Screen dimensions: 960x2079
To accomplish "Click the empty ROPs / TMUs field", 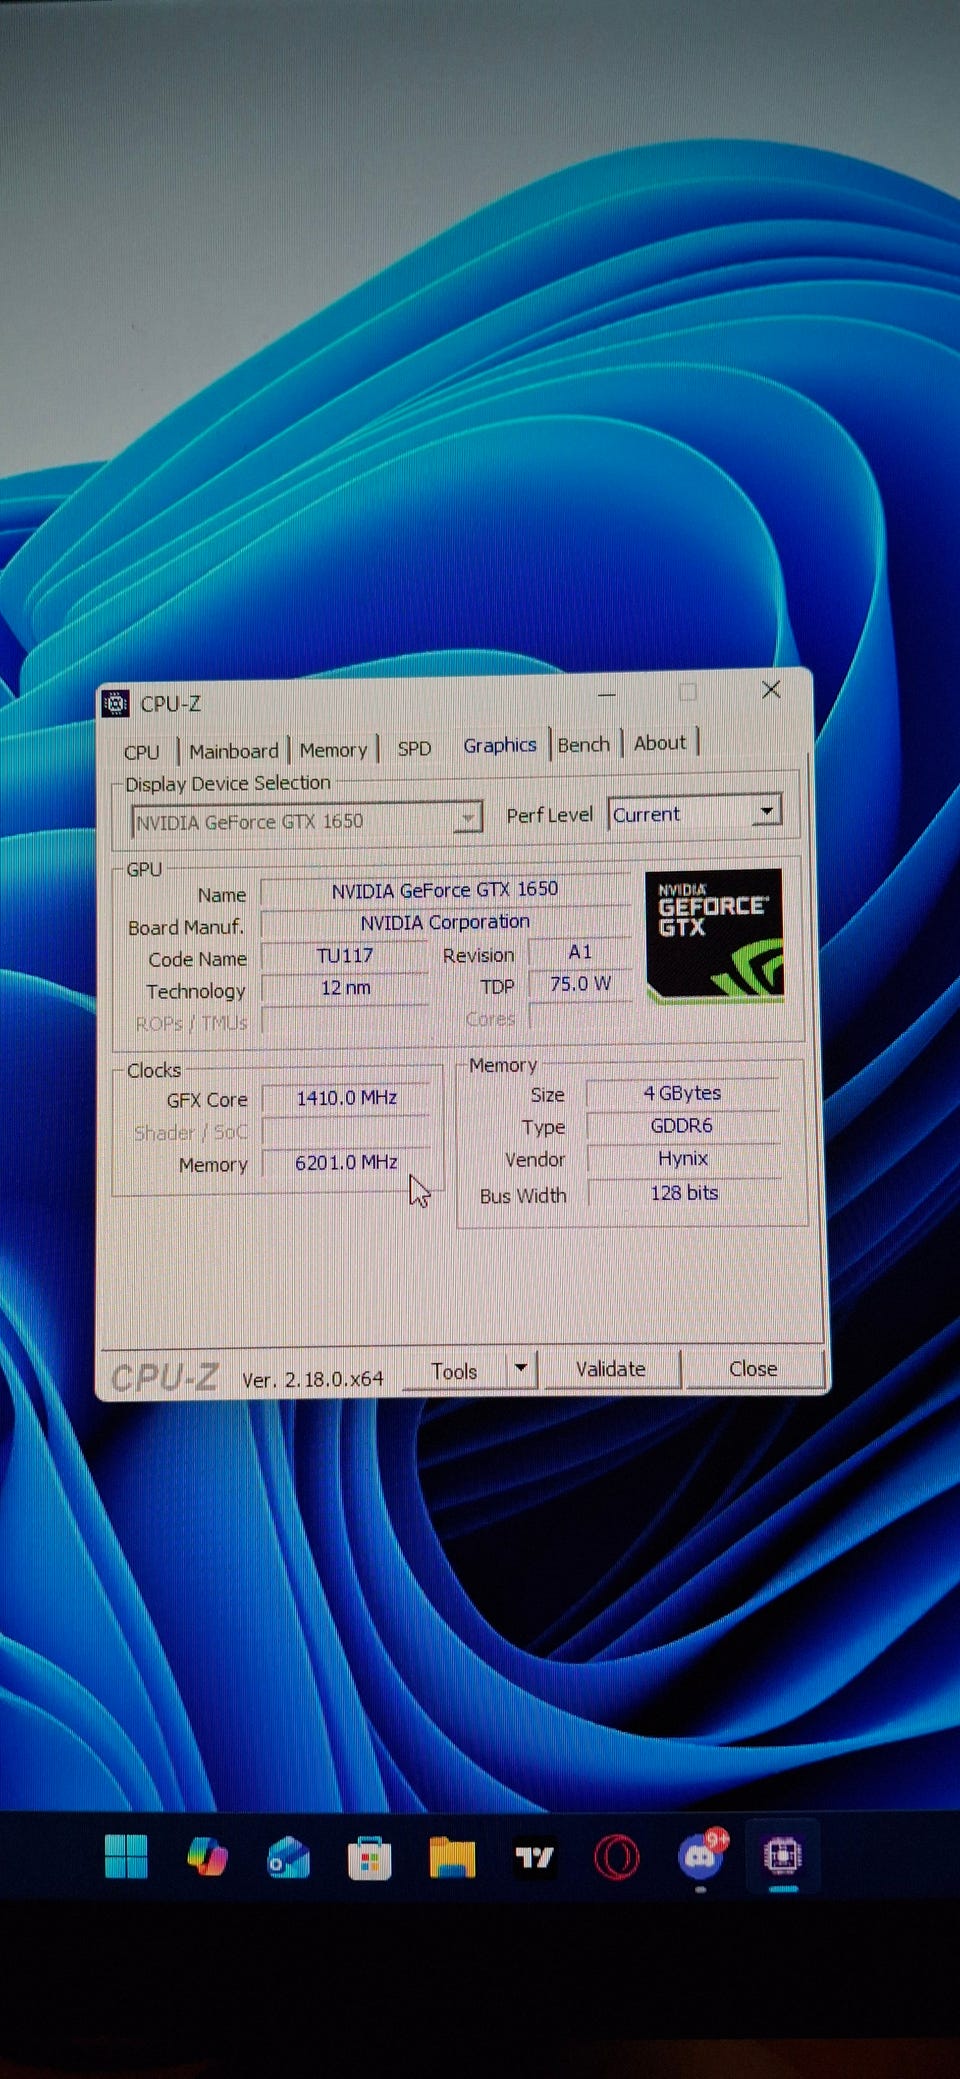I will [345, 1020].
